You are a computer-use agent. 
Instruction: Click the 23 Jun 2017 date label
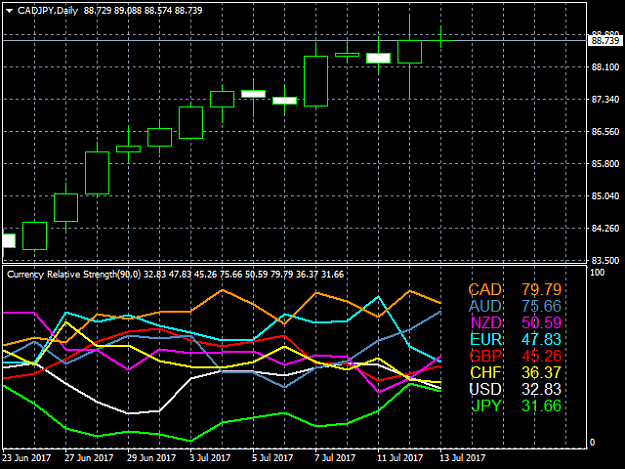tap(27, 458)
